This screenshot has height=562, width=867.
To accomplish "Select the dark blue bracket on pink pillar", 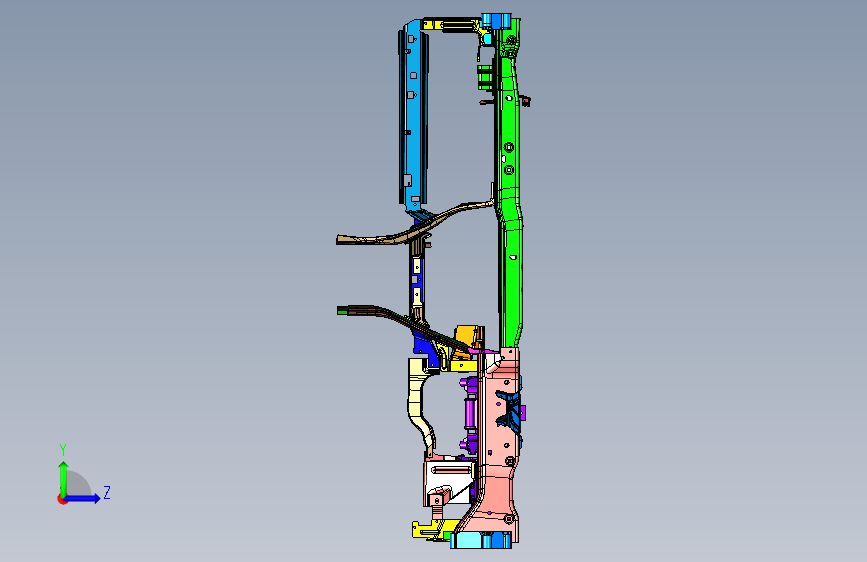I will click(x=510, y=410).
